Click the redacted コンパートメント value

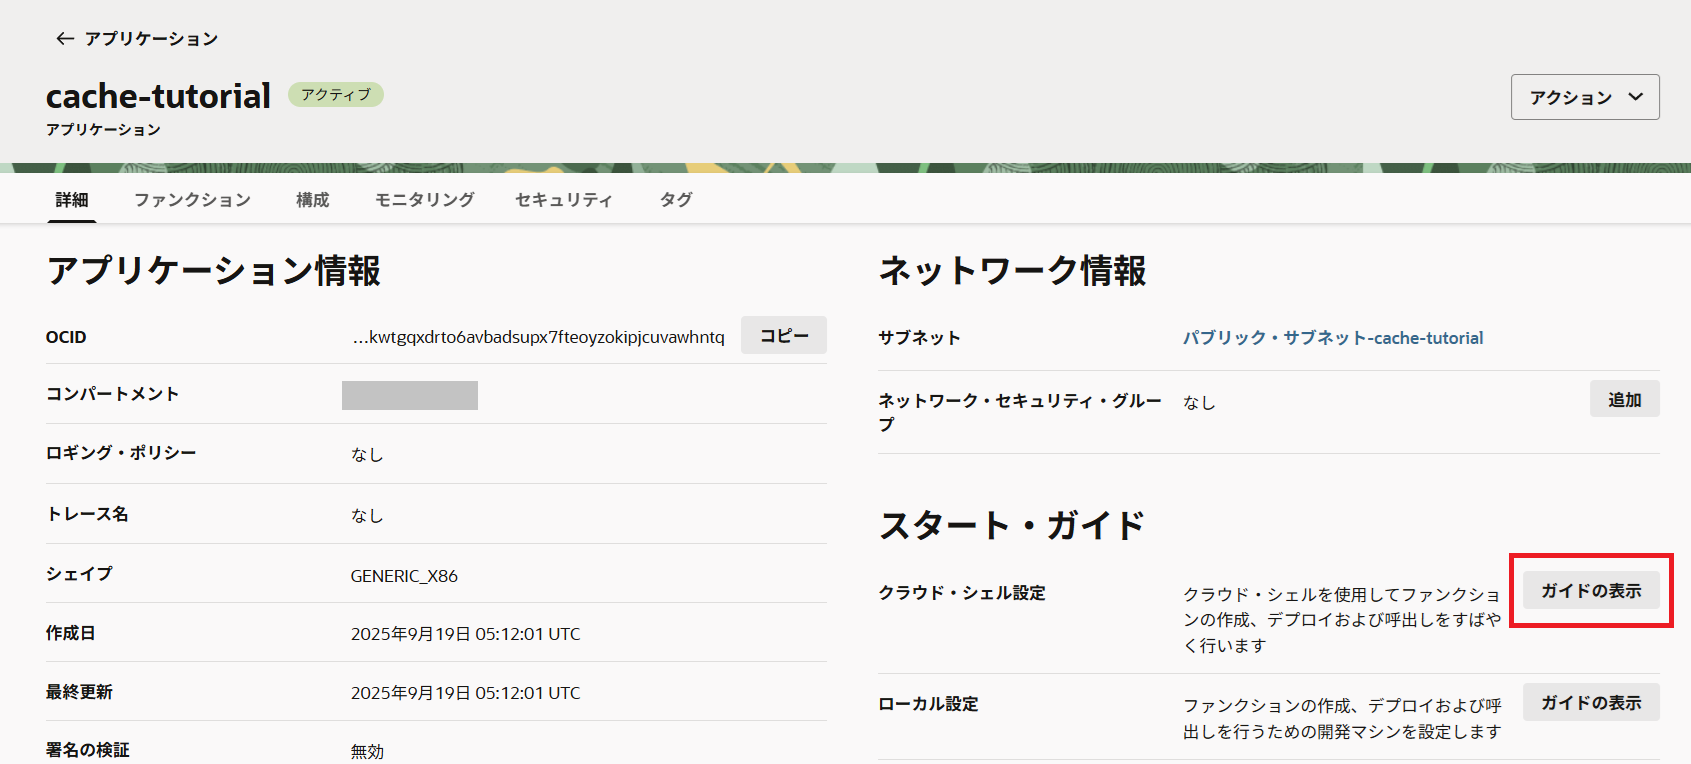pos(409,395)
